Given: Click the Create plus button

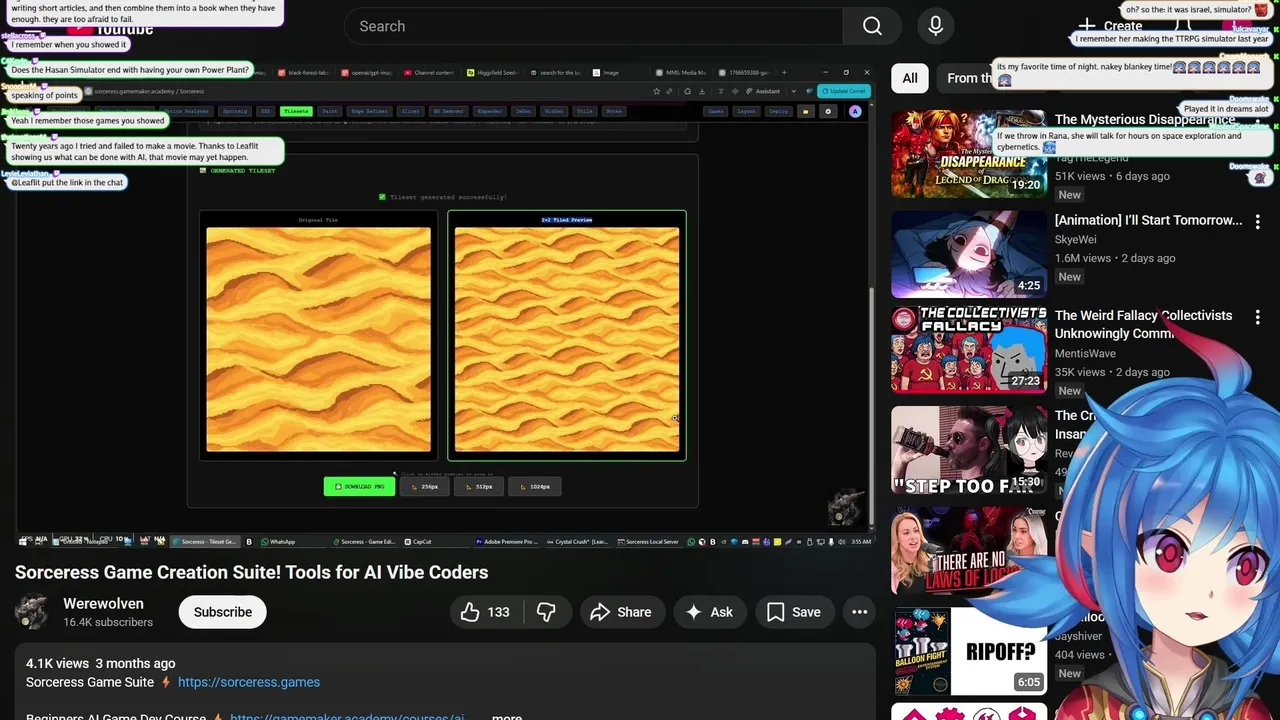Looking at the screenshot, I should (x=1111, y=26).
